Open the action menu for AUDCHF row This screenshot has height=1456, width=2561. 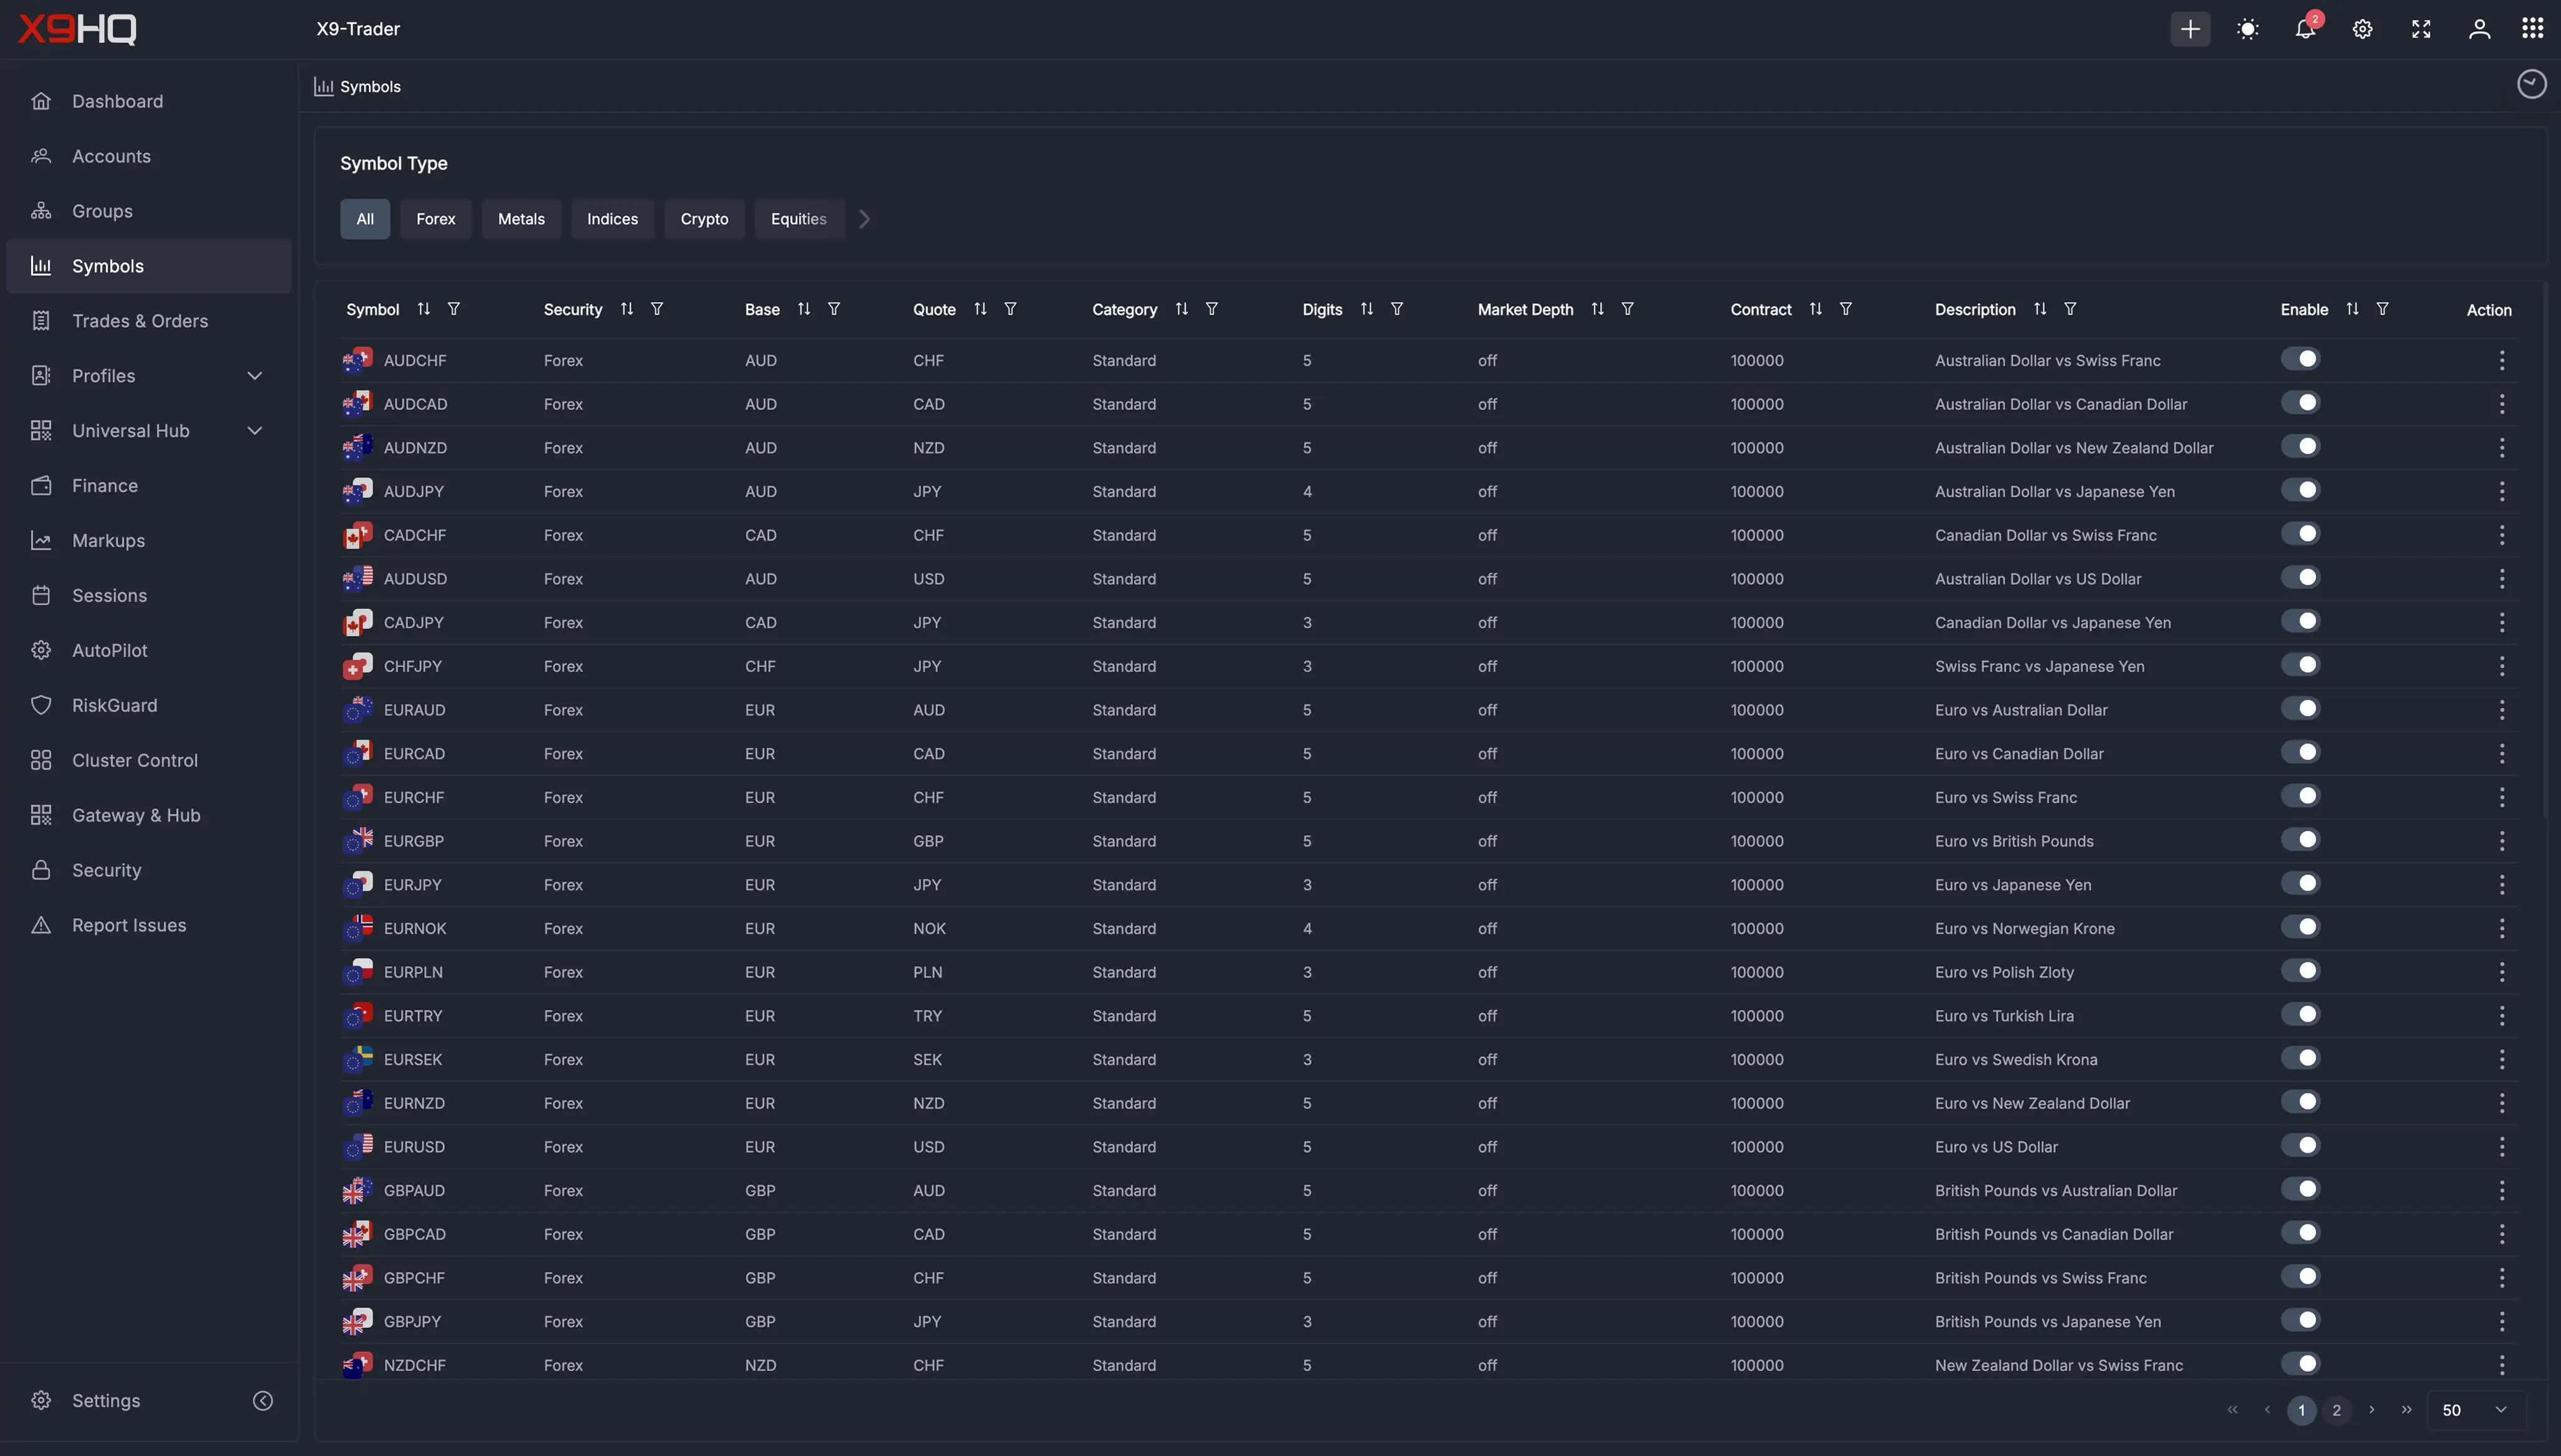click(2501, 360)
